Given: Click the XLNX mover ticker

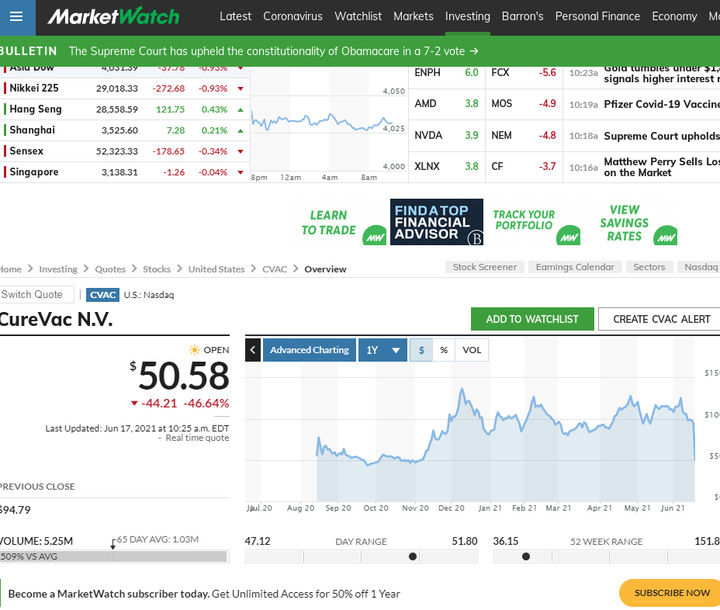Looking at the screenshot, I should click(x=427, y=166).
